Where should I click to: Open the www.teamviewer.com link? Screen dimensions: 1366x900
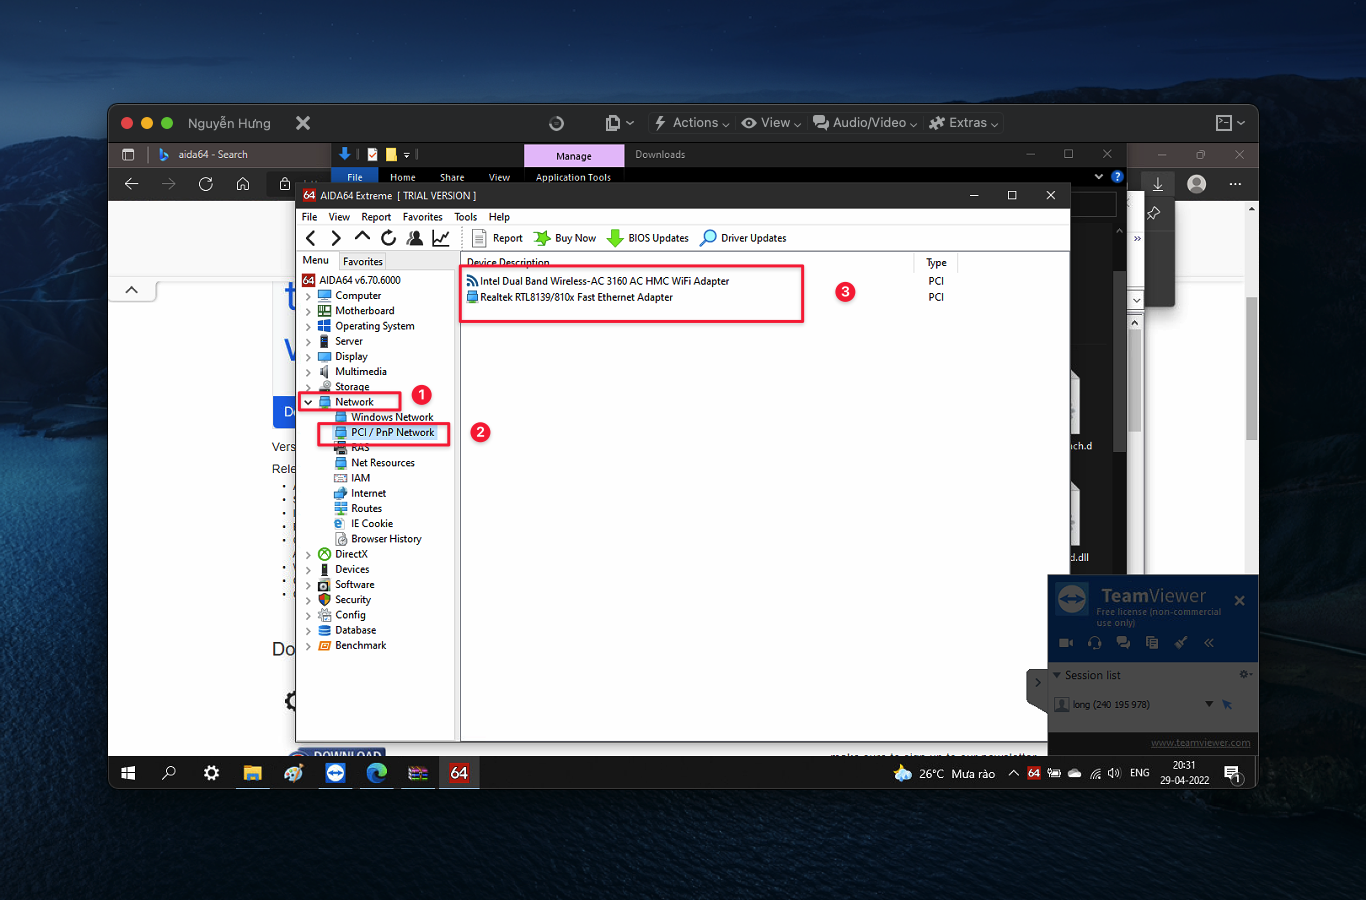1200,743
